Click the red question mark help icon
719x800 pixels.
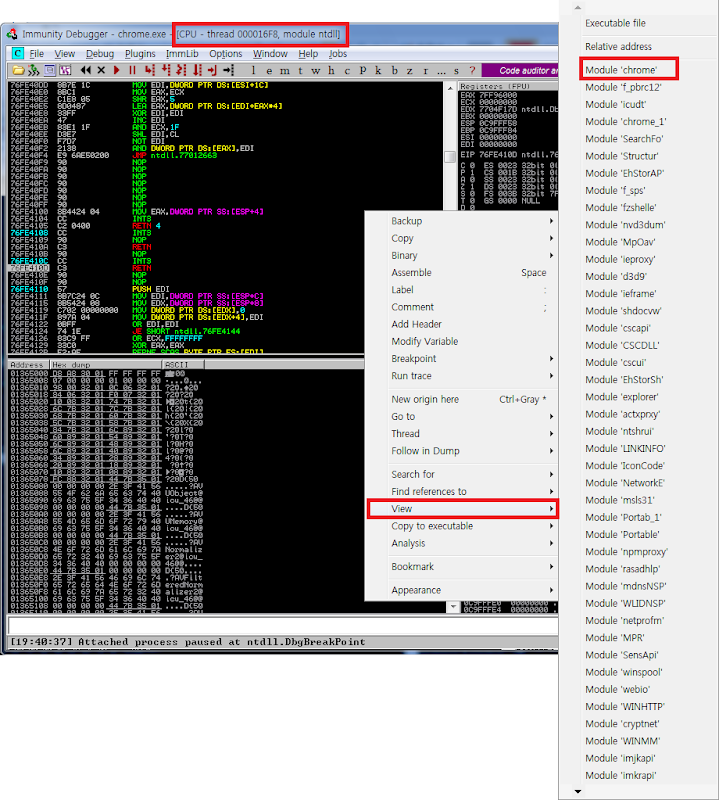click(x=473, y=70)
